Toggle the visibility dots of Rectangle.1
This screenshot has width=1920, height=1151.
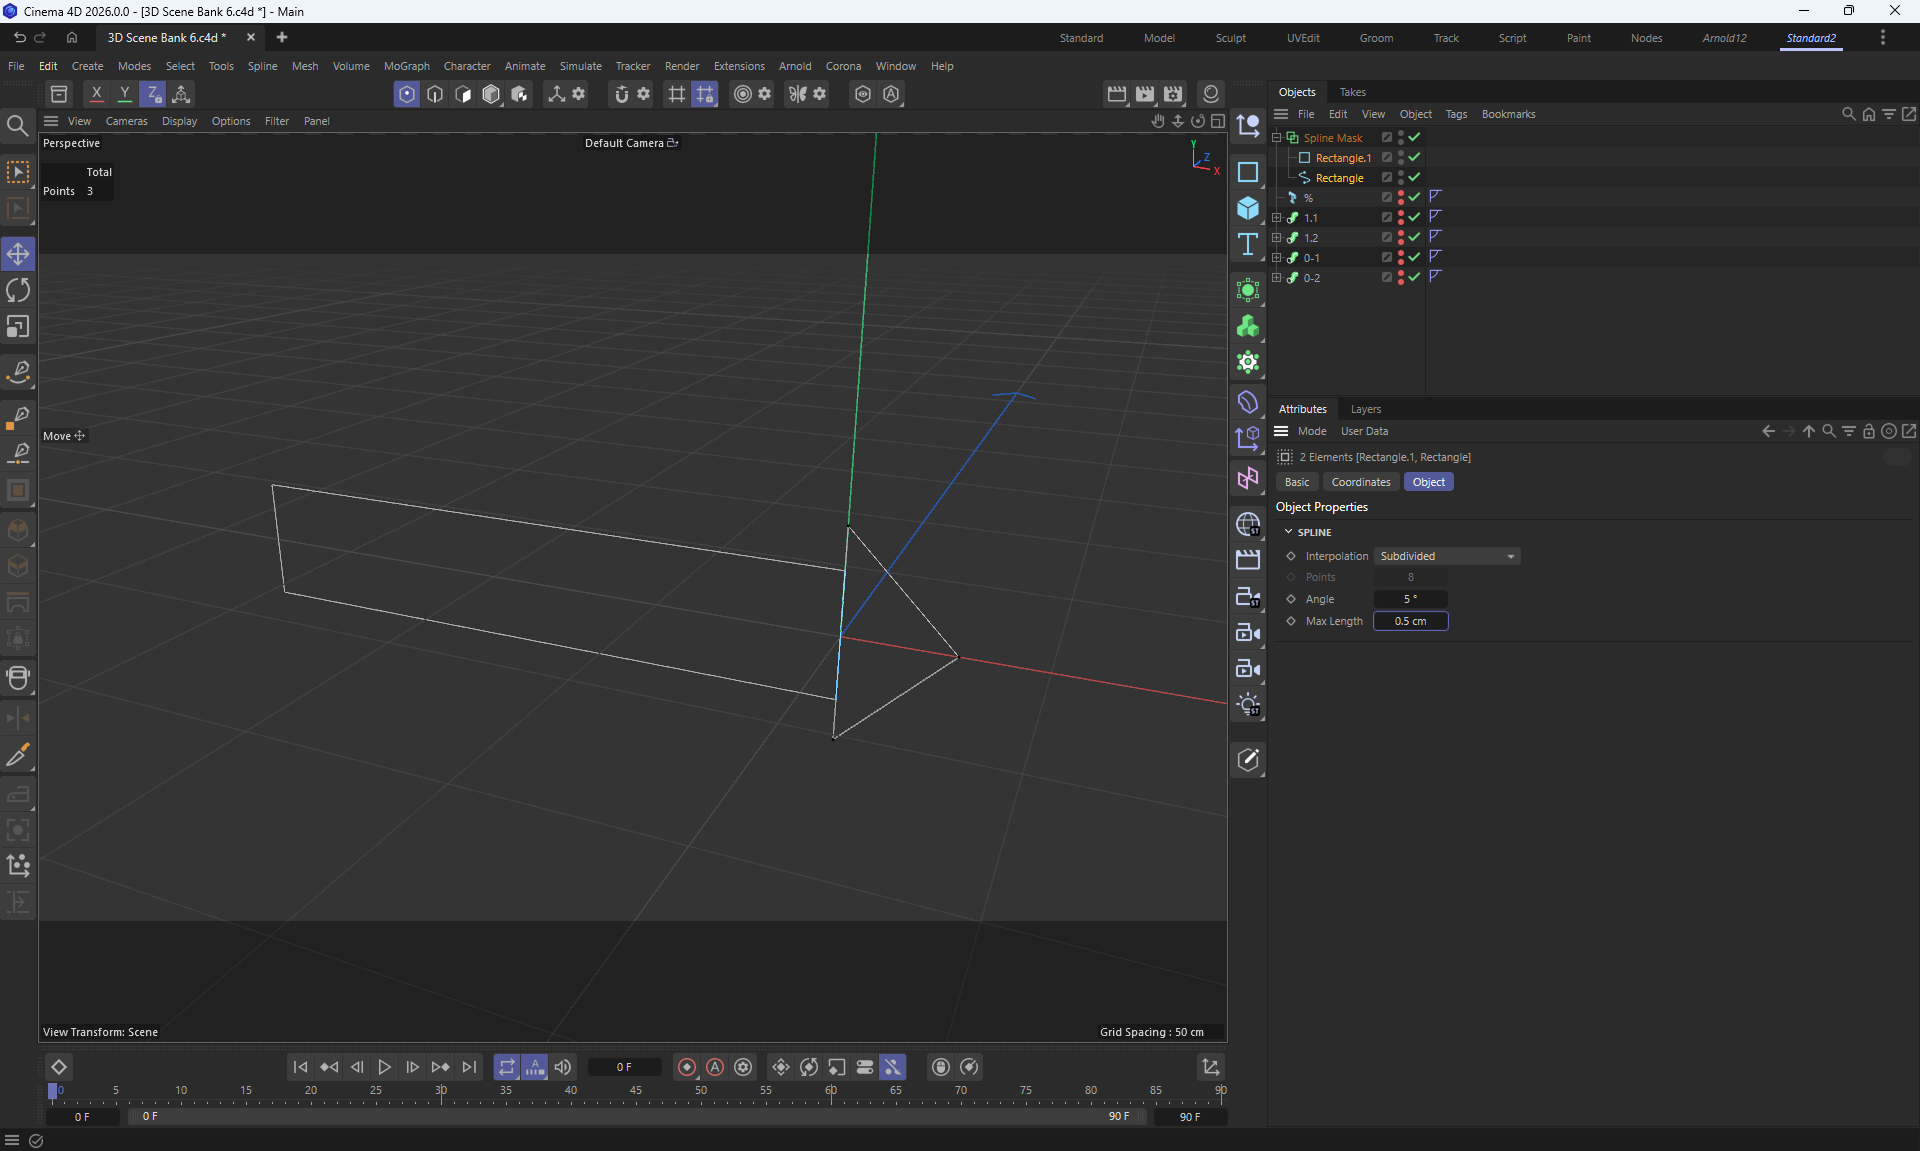1401,157
